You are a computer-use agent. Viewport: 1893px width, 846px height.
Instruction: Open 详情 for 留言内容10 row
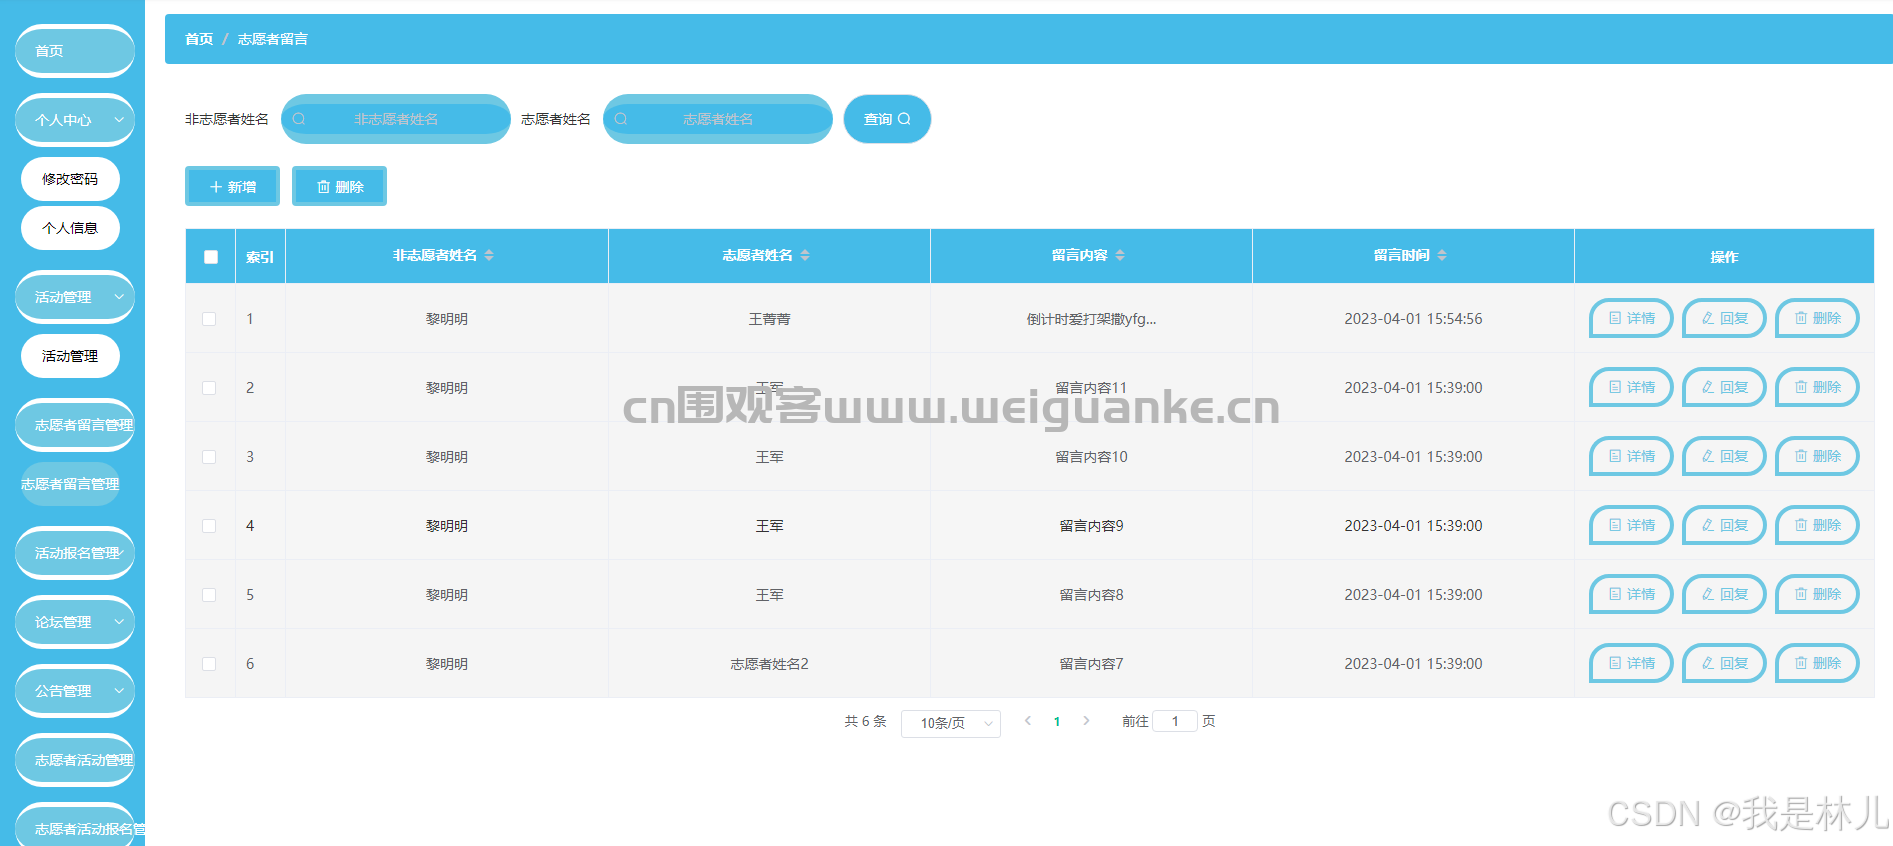click(1631, 456)
